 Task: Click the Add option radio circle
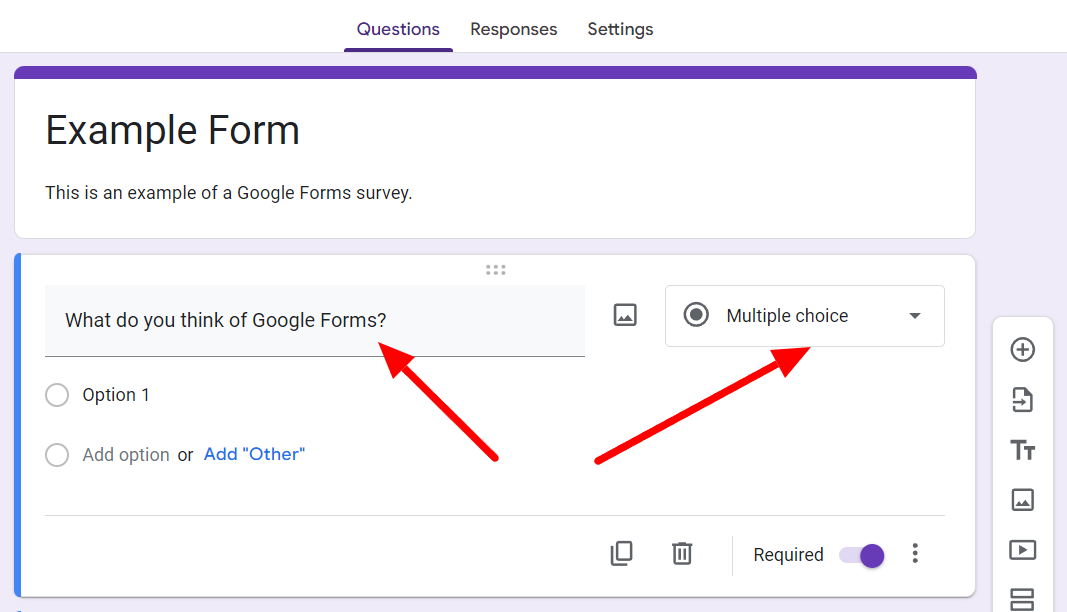pos(57,455)
